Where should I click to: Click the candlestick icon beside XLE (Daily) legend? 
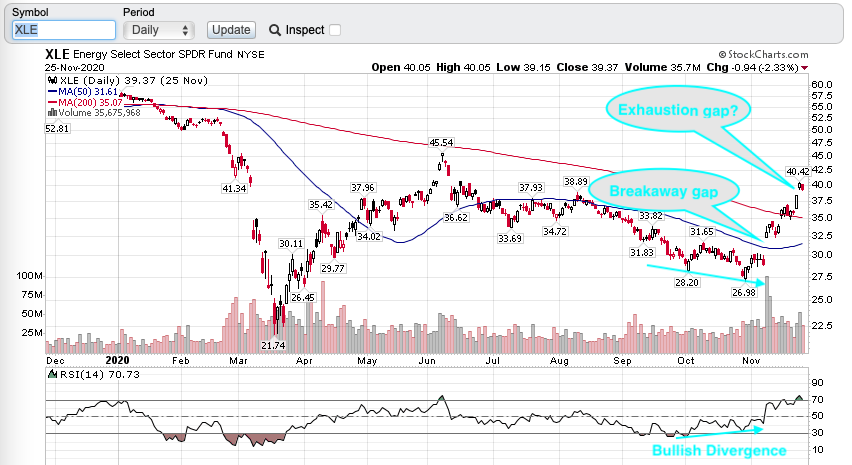pyautogui.click(x=52, y=79)
